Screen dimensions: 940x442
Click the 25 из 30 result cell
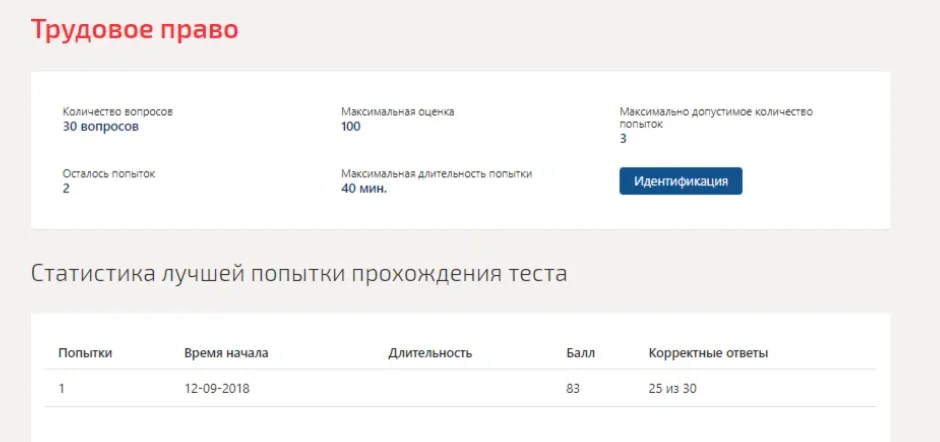pyautogui.click(x=673, y=389)
